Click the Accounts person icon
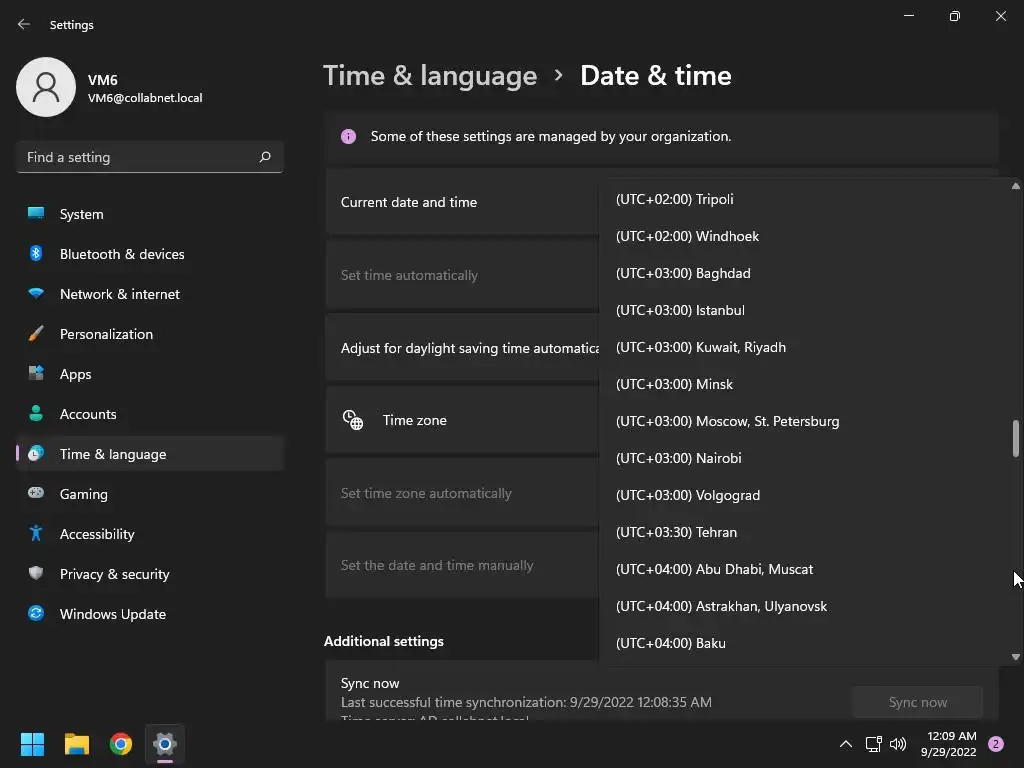The height and width of the screenshot is (768, 1024). click(36, 413)
